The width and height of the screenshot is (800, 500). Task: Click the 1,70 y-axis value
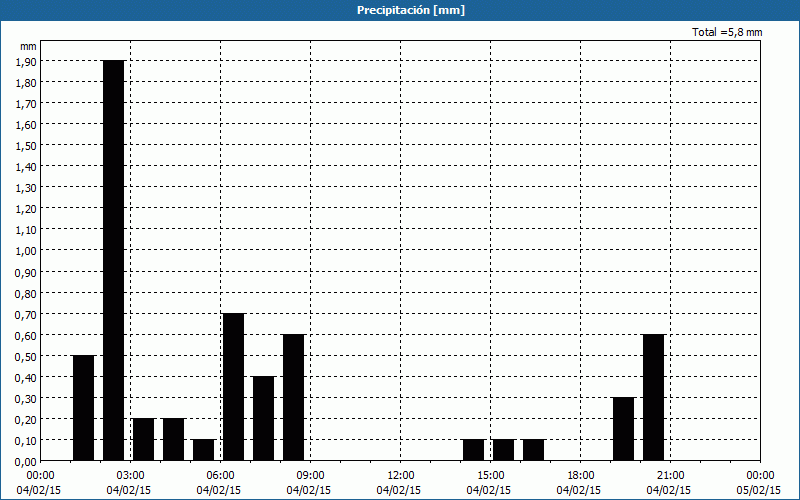(26, 104)
